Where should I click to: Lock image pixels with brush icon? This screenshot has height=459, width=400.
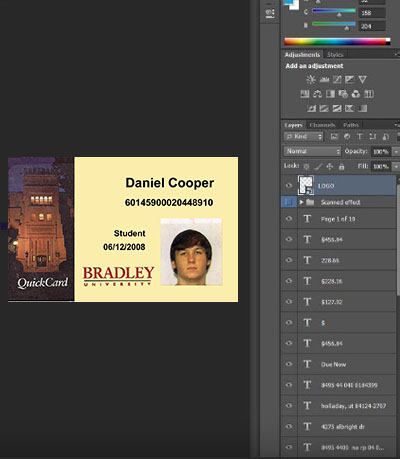click(318, 166)
